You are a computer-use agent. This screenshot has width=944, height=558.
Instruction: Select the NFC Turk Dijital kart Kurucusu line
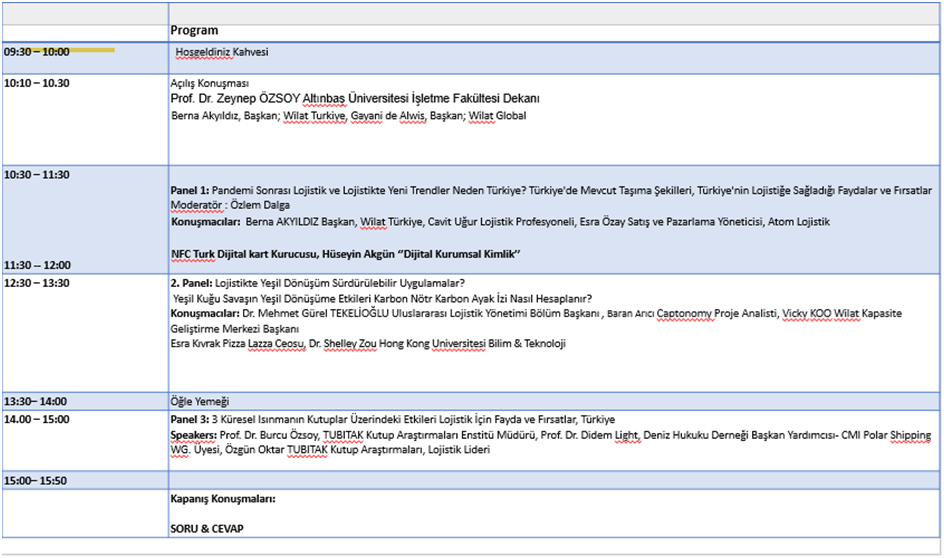pyautogui.click(x=346, y=255)
